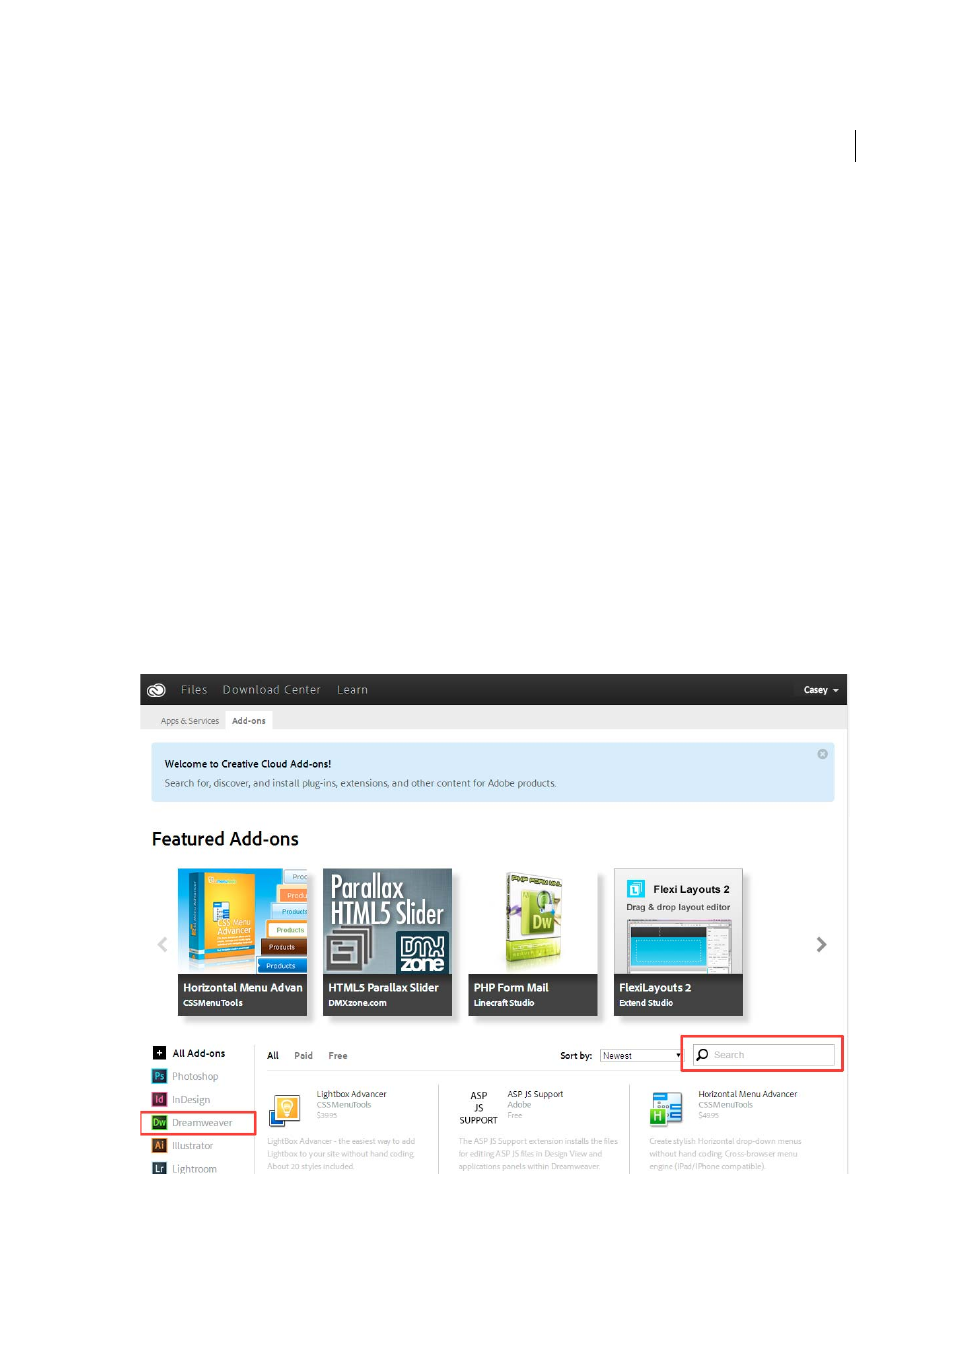Open the Learn menu
The width and height of the screenshot is (954, 1350).
point(352,690)
